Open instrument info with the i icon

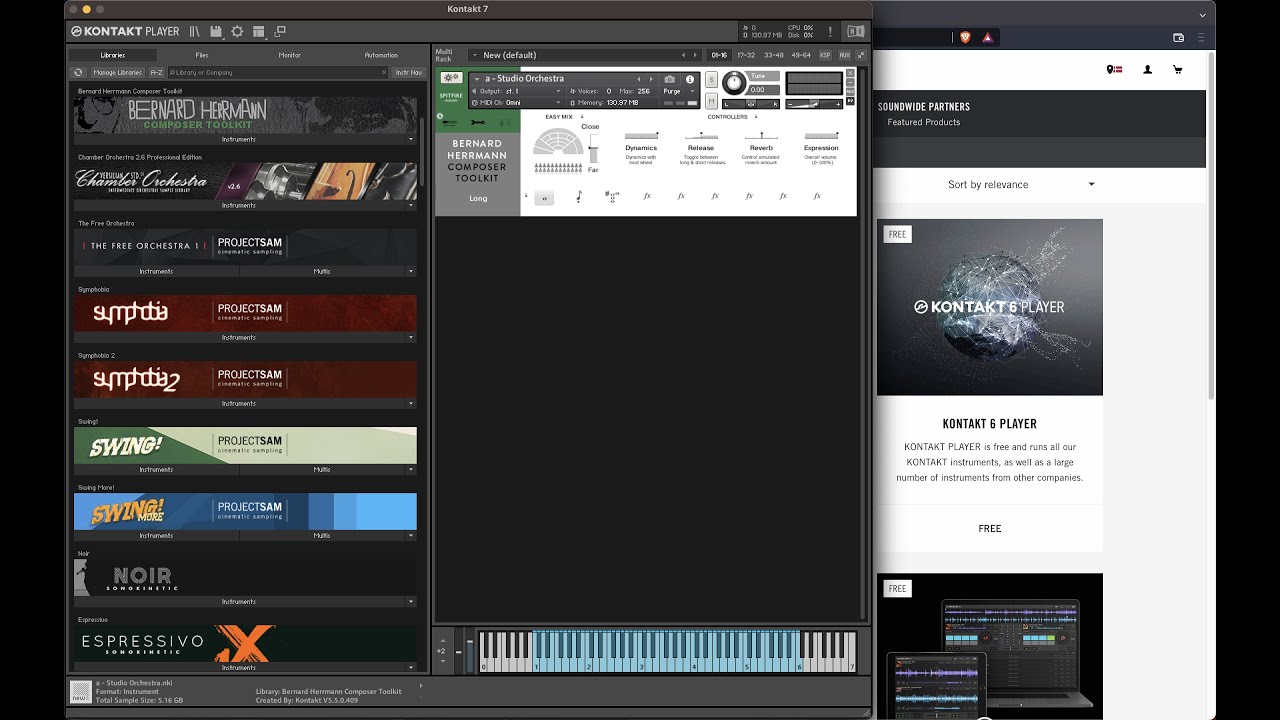click(690, 79)
